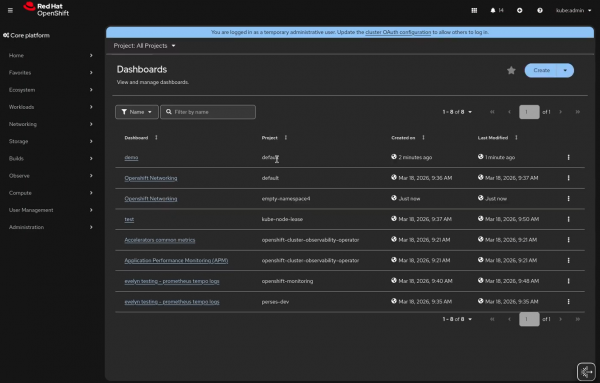Open Openshift Networking dashboard in default project
Viewport: 600px width, 383px height.
tap(151, 178)
